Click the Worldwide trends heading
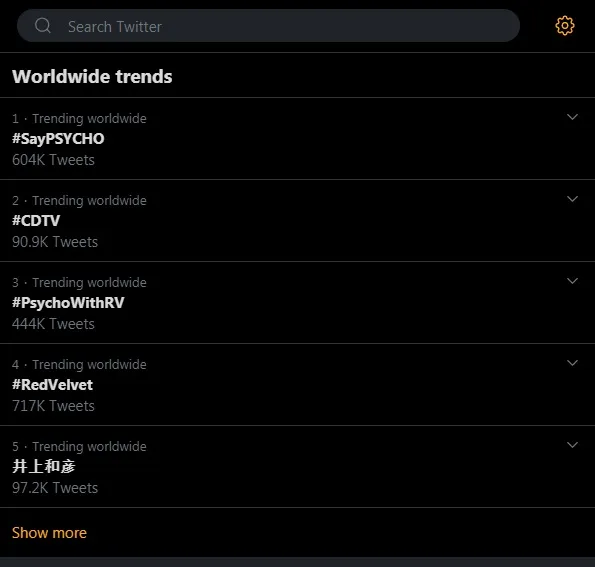 [92, 76]
